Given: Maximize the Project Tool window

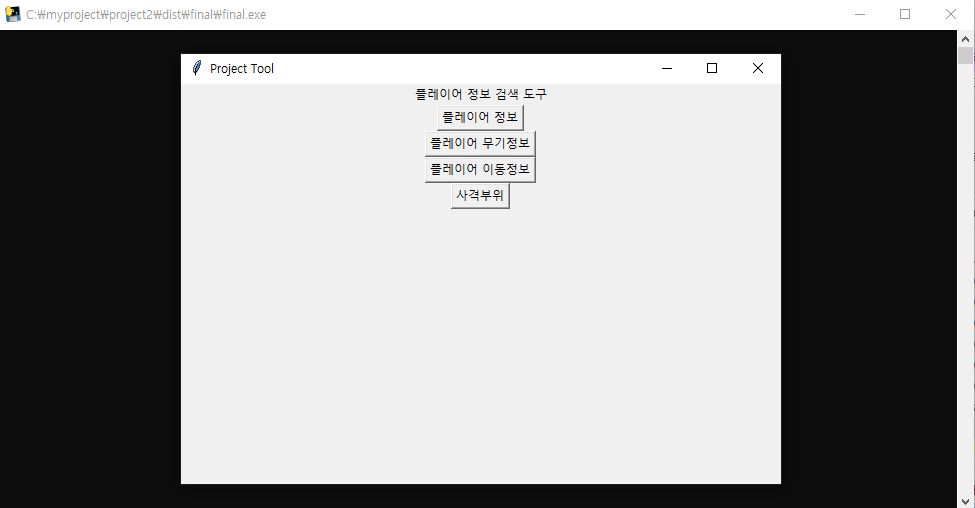Looking at the screenshot, I should click(712, 68).
